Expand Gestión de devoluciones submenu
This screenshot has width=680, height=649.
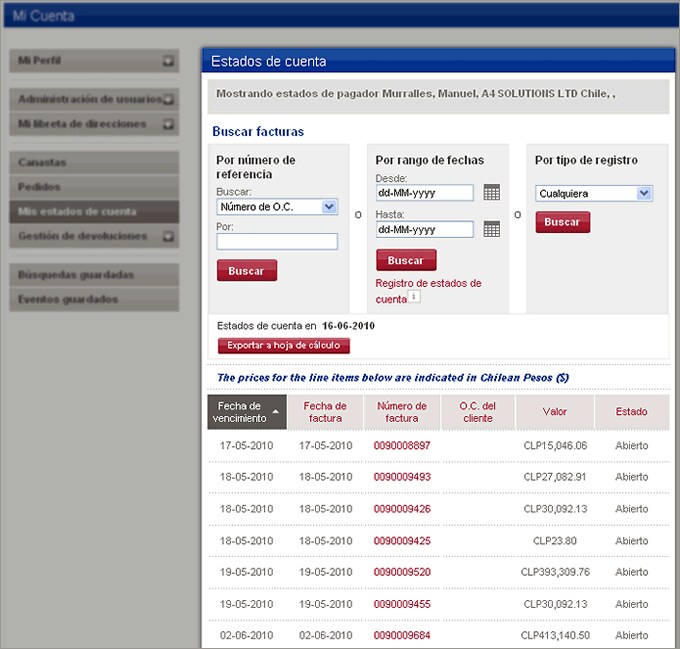pyautogui.click(x=169, y=237)
